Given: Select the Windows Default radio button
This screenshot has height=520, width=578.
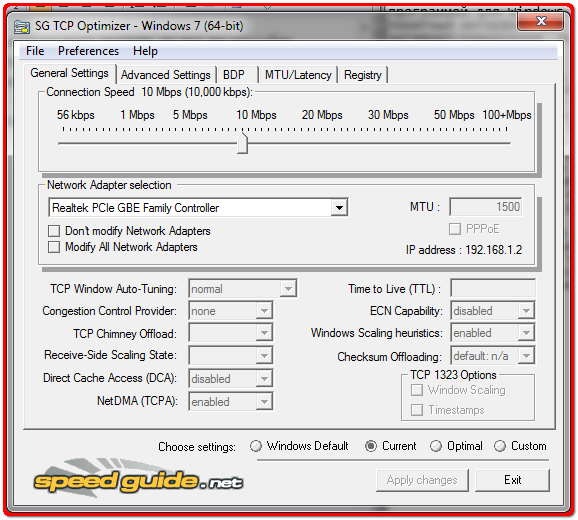Looking at the screenshot, I should coord(255,446).
